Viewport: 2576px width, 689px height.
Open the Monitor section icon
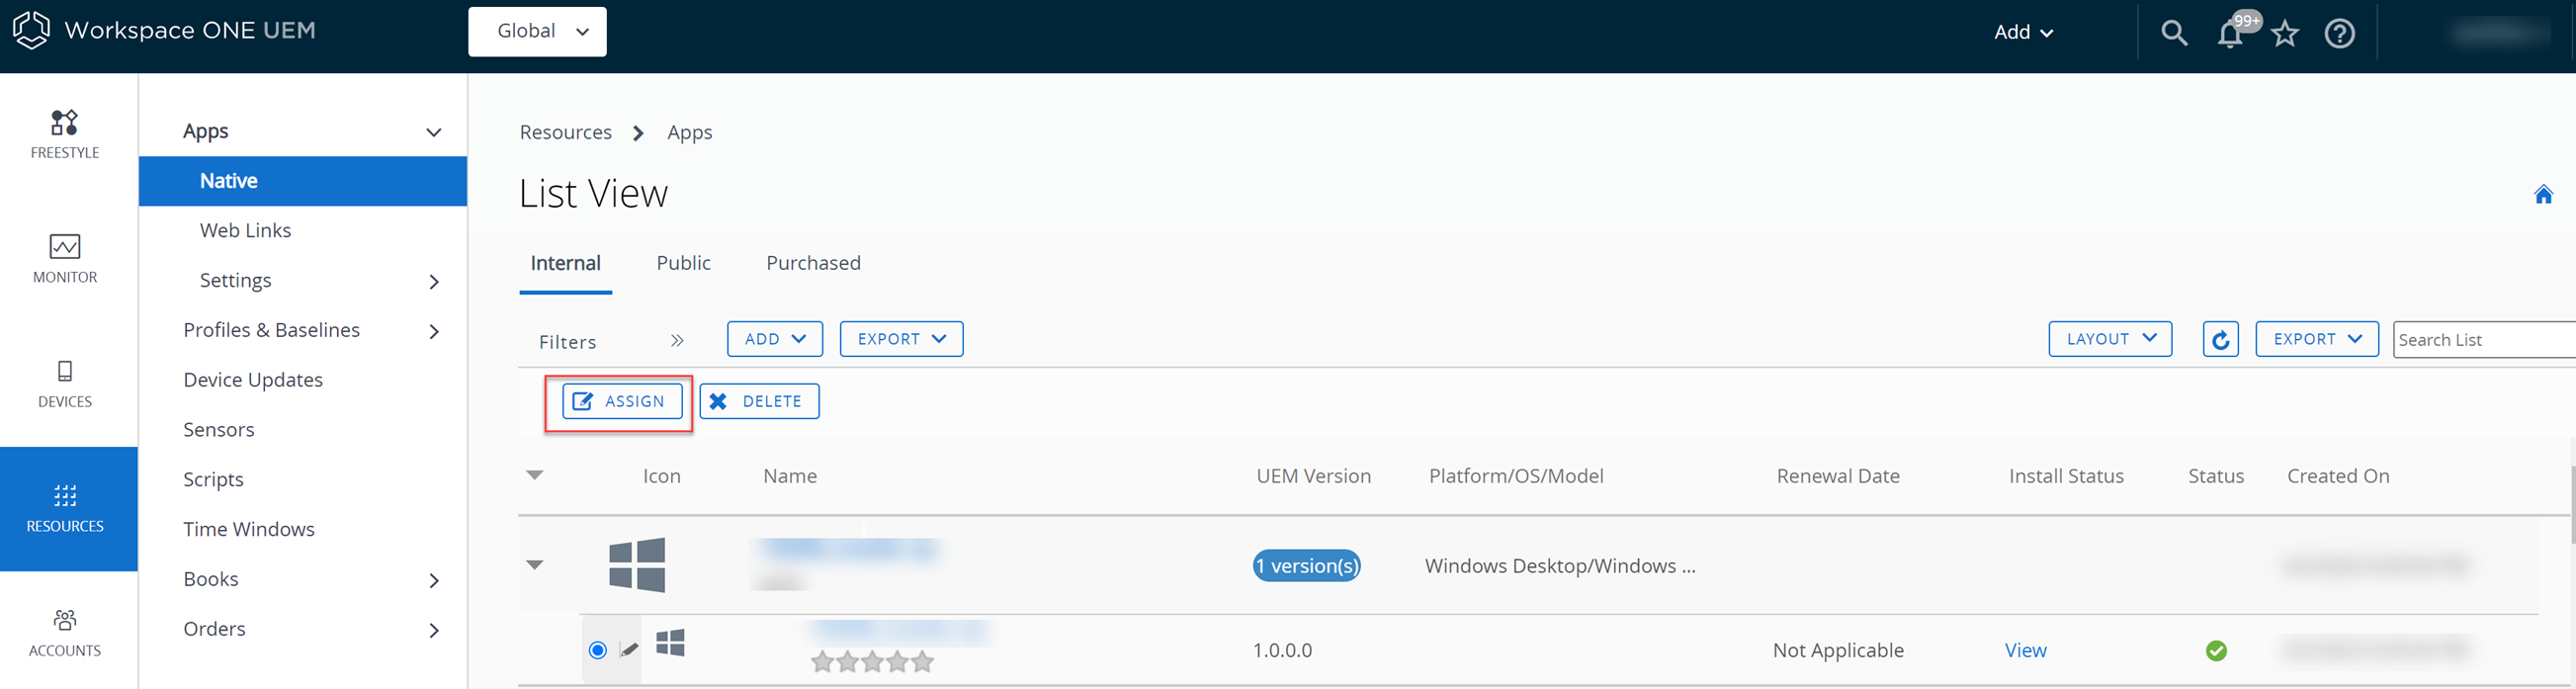click(65, 246)
